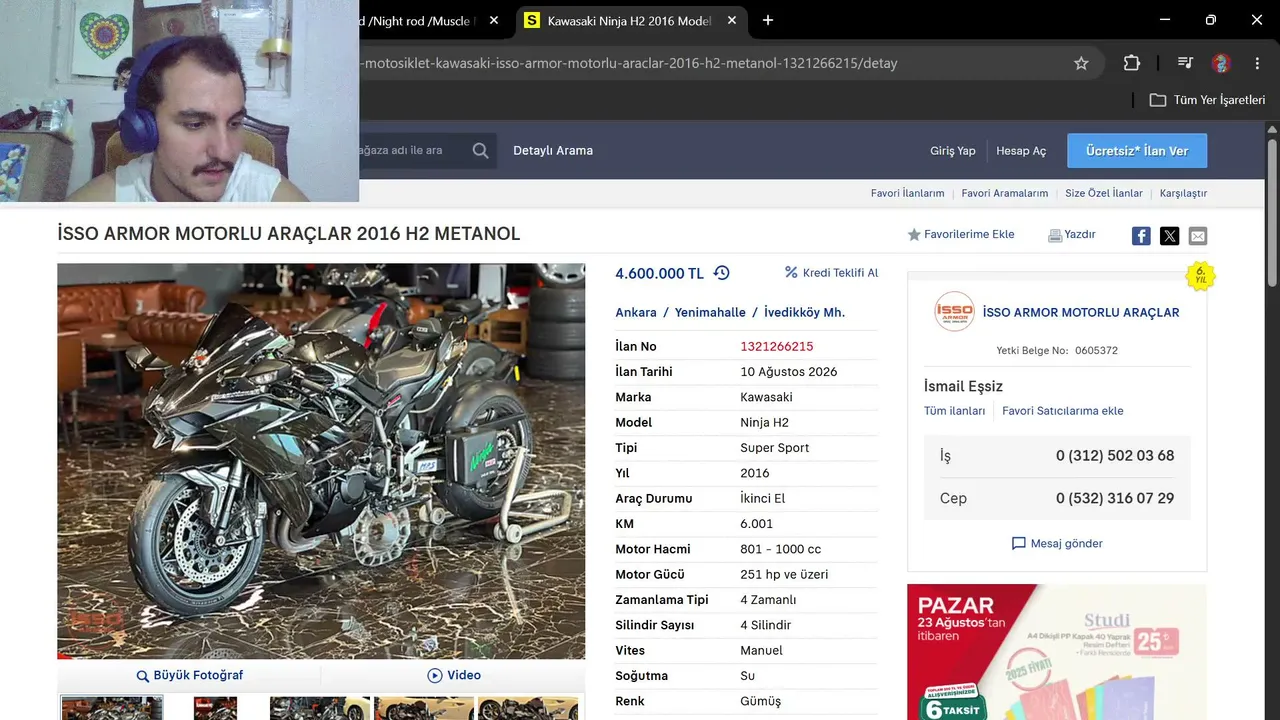1280x720 pixels.
Task: Open Size Özel İlanlar
Action: 1104,193
